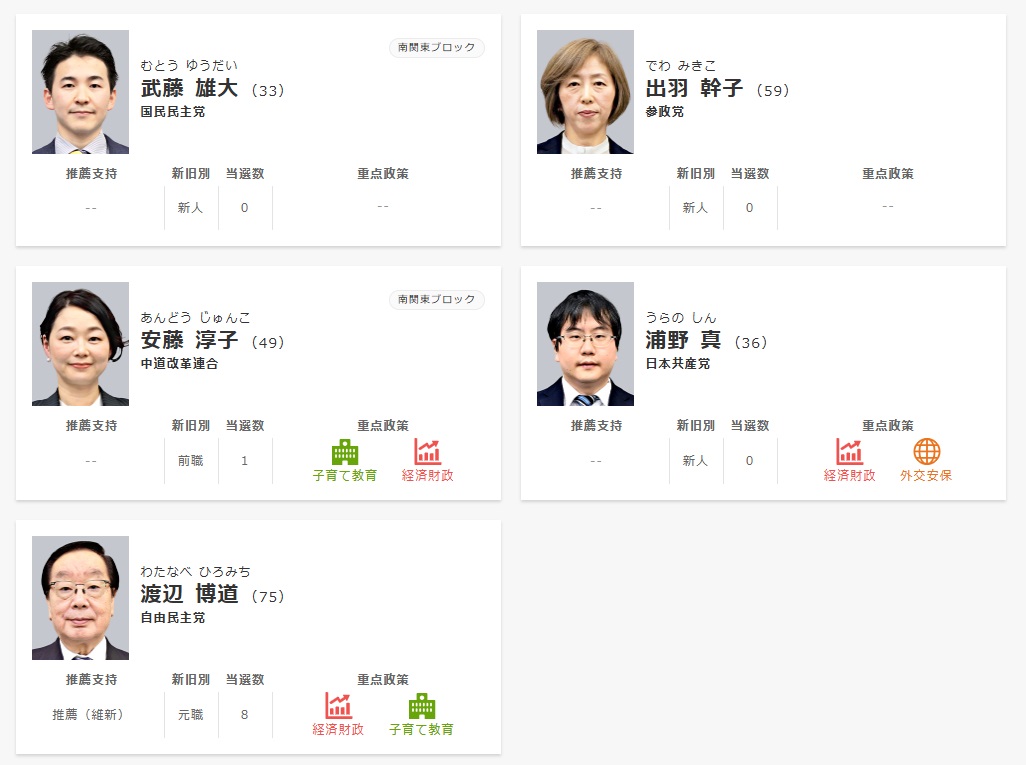The height and width of the screenshot is (765, 1026).
Task: Open candidate name 渡辺 博道
Action: click(189, 594)
